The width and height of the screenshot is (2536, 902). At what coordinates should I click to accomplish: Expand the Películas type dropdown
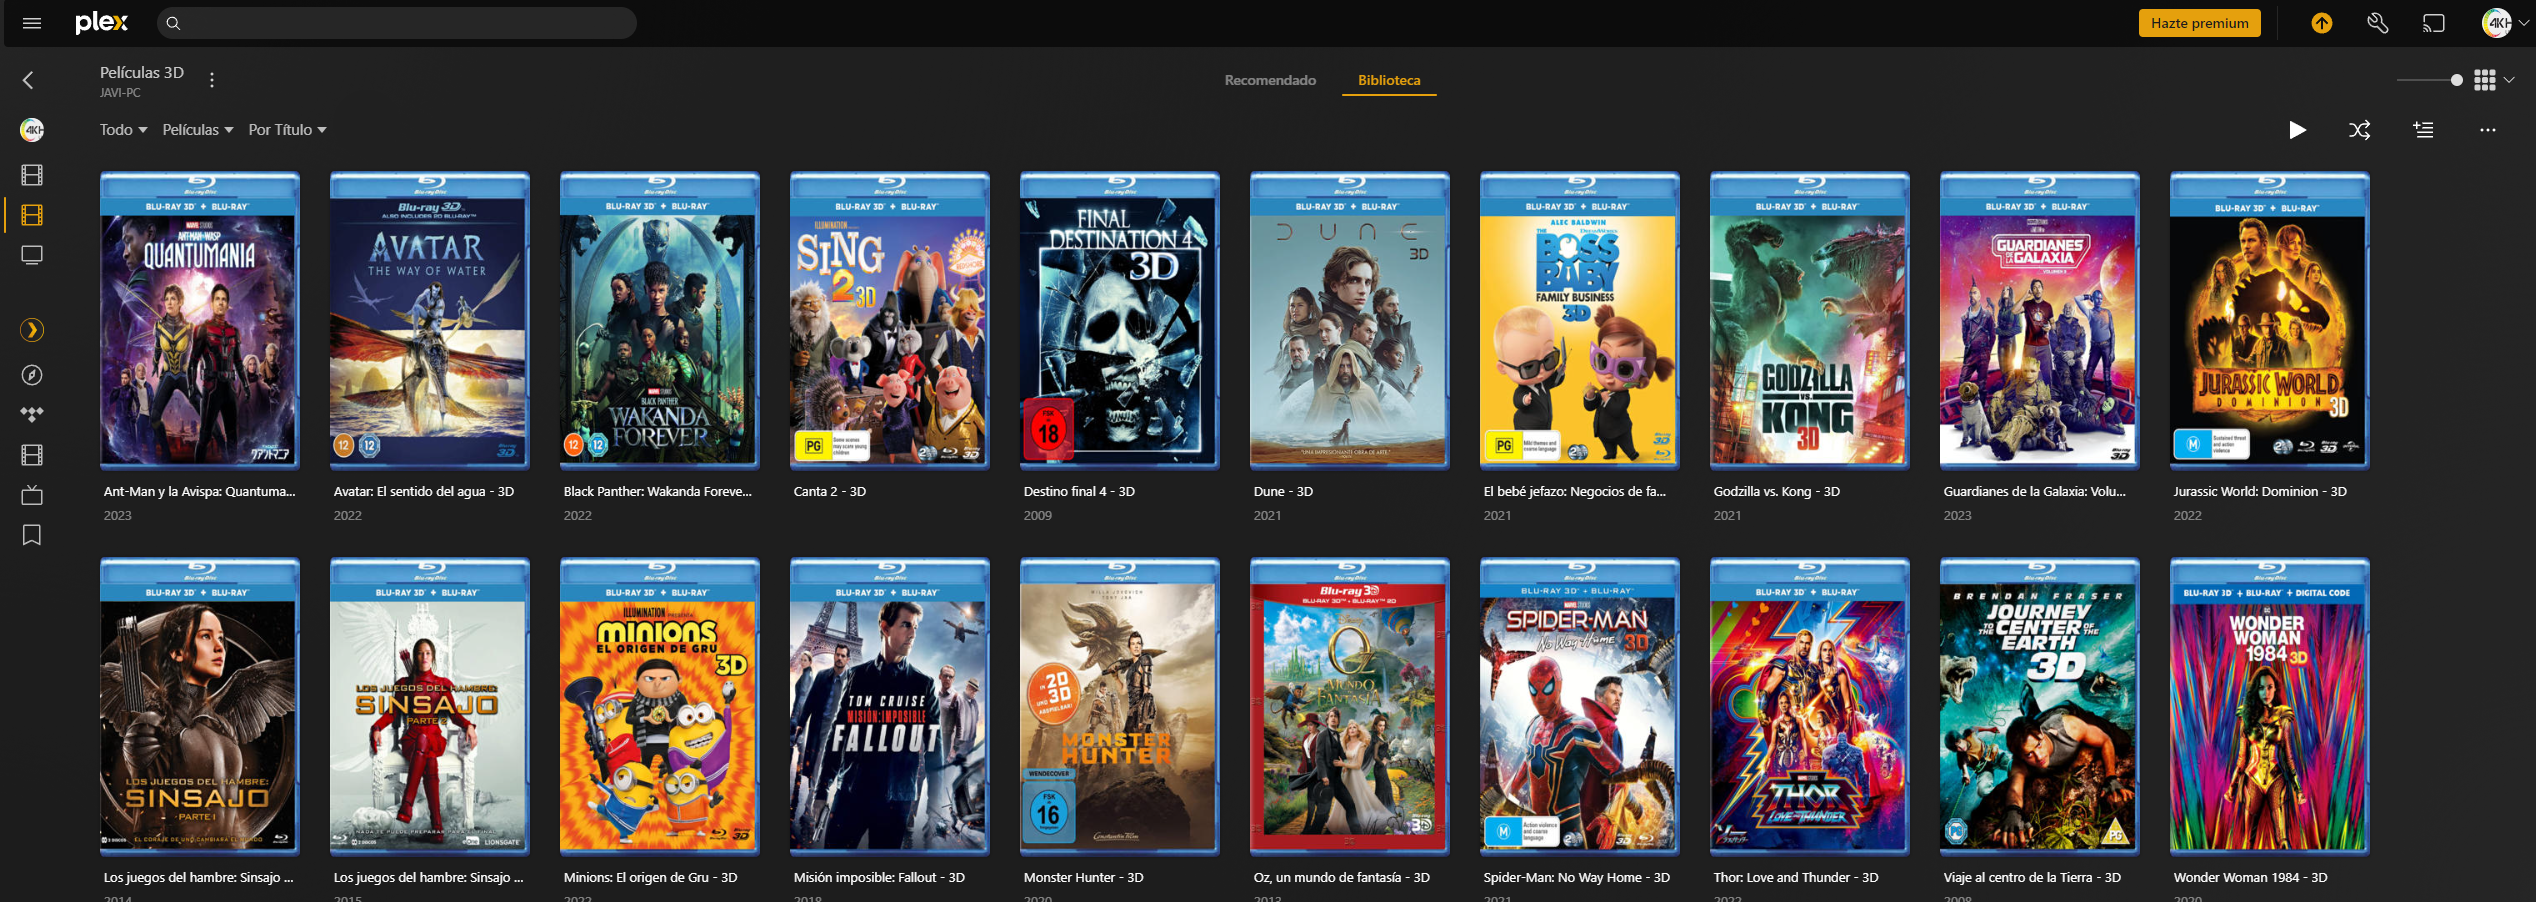pos(198,130)
